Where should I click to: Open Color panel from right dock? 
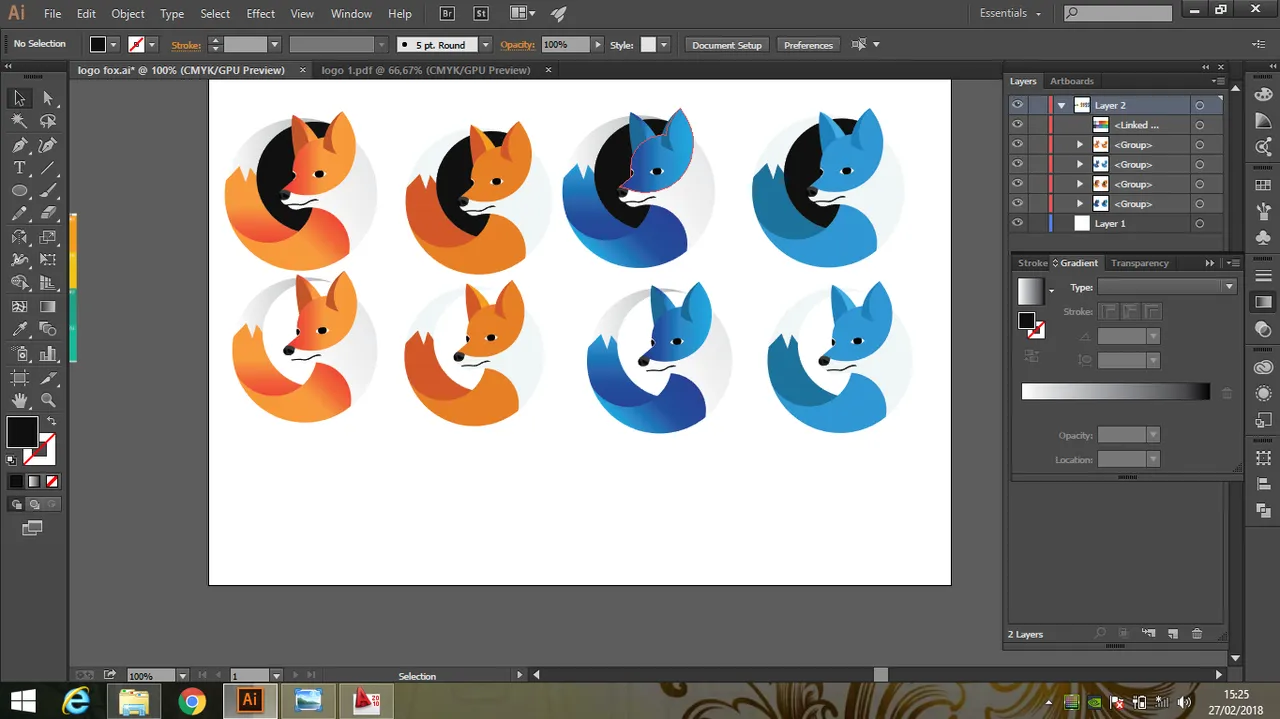pyautogui.click(x=1264, y=93)
